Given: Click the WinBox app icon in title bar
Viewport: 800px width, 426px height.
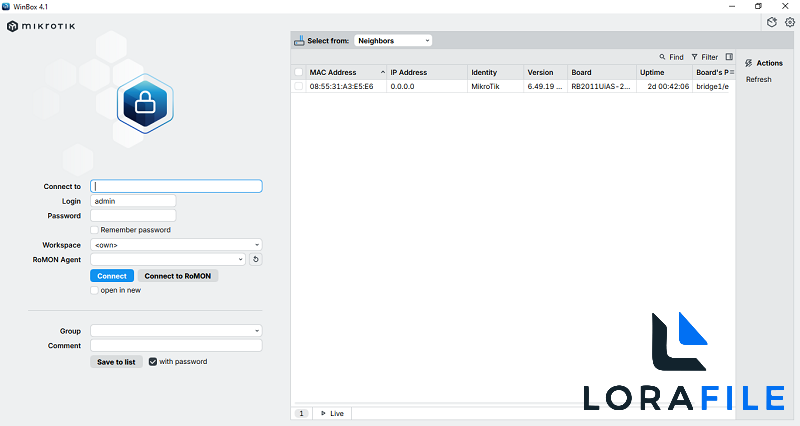Looking at the screenshot, I should click(x=6, y=7).
